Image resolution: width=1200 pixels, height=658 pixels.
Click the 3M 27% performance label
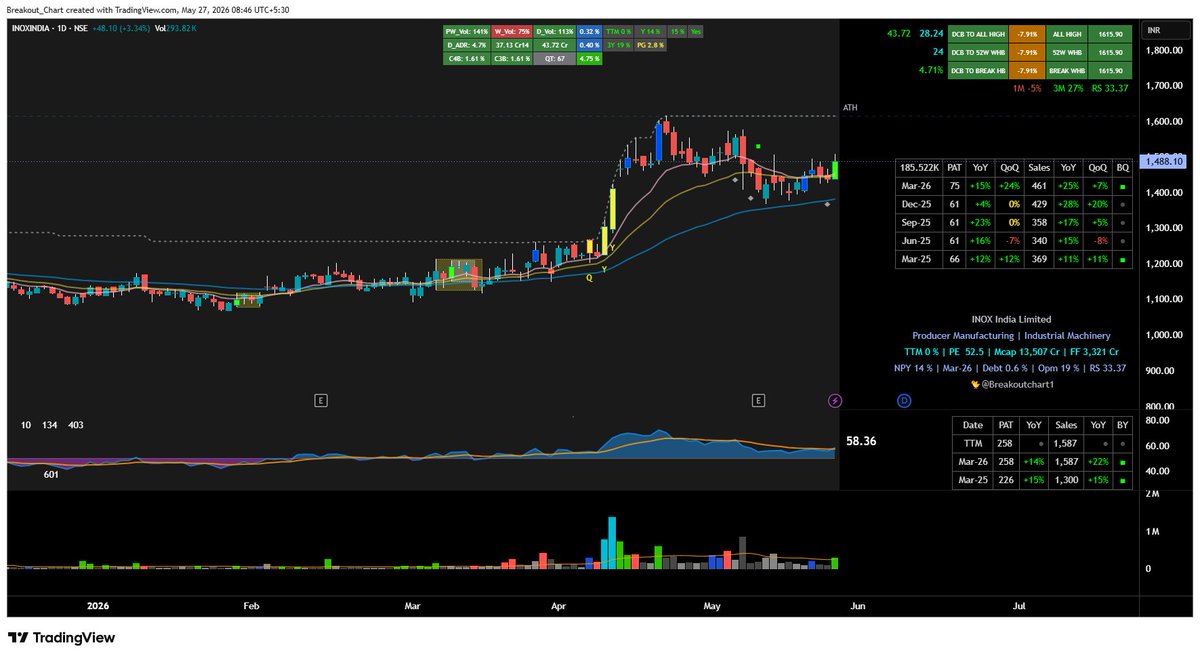click(1068, 88)
